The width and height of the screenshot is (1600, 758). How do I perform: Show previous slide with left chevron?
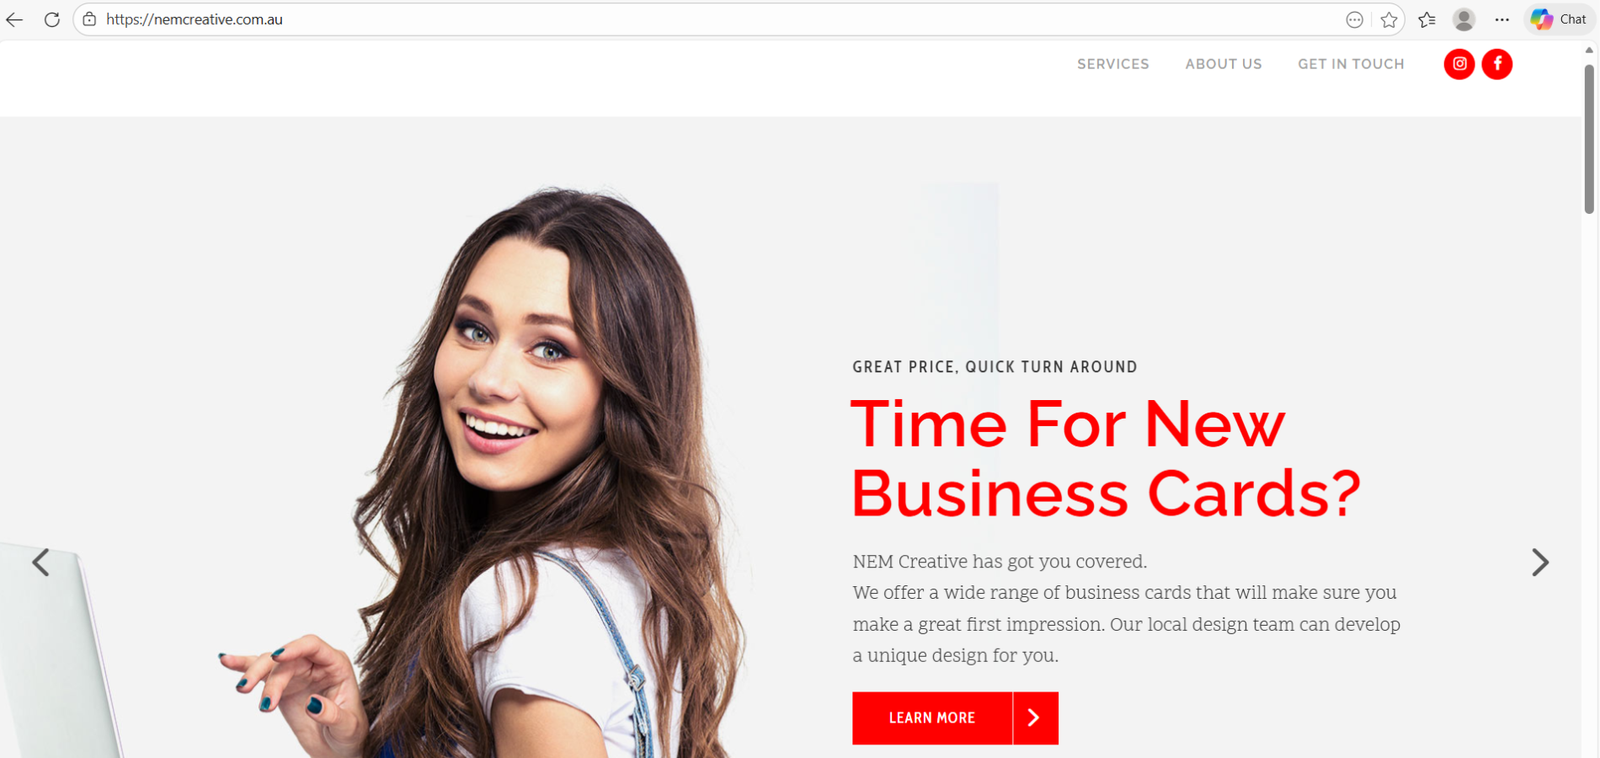[40, 562]
